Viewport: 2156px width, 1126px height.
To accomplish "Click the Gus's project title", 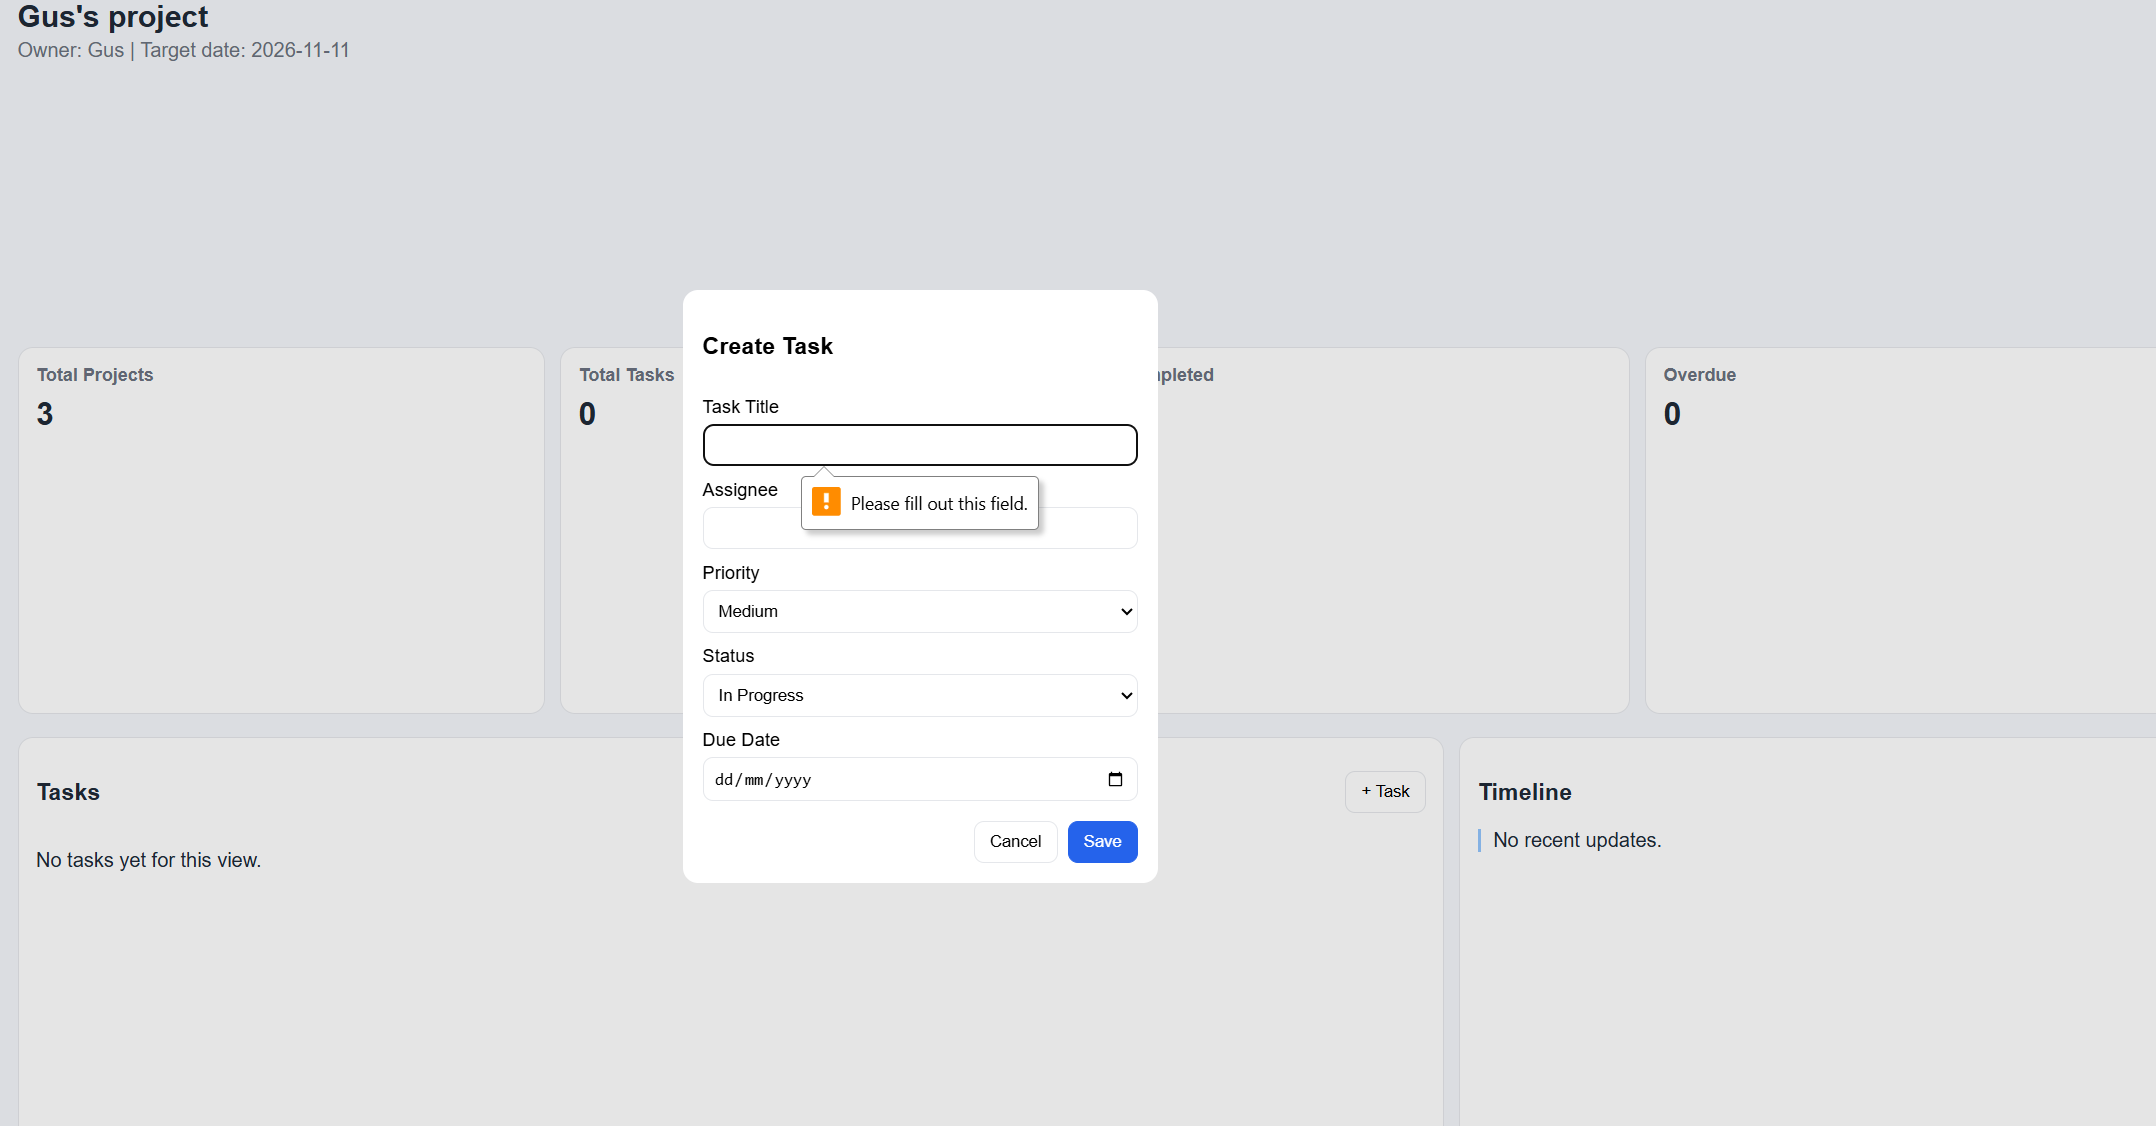I will click(113, 17).
